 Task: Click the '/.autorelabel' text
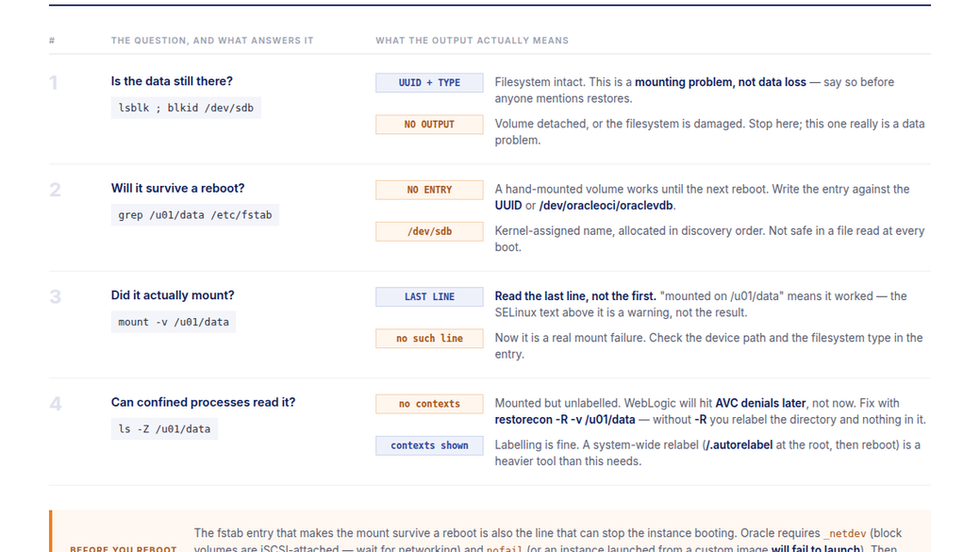click(739, 445)
